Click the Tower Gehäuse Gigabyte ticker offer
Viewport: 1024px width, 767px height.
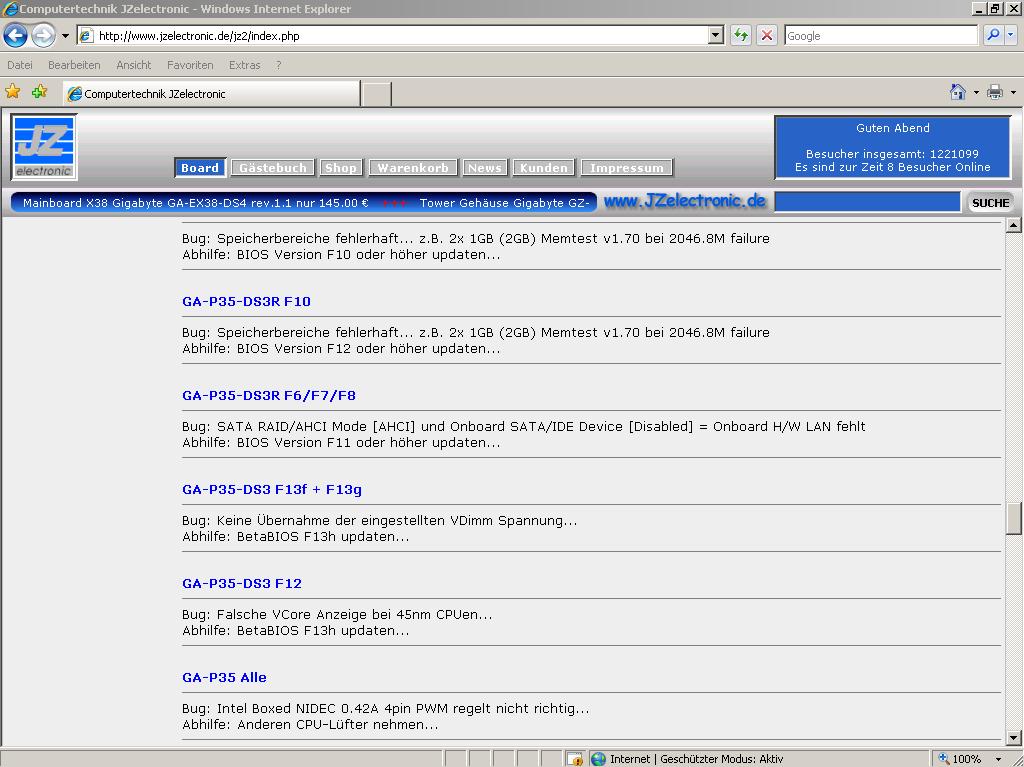tap(504, 203)
